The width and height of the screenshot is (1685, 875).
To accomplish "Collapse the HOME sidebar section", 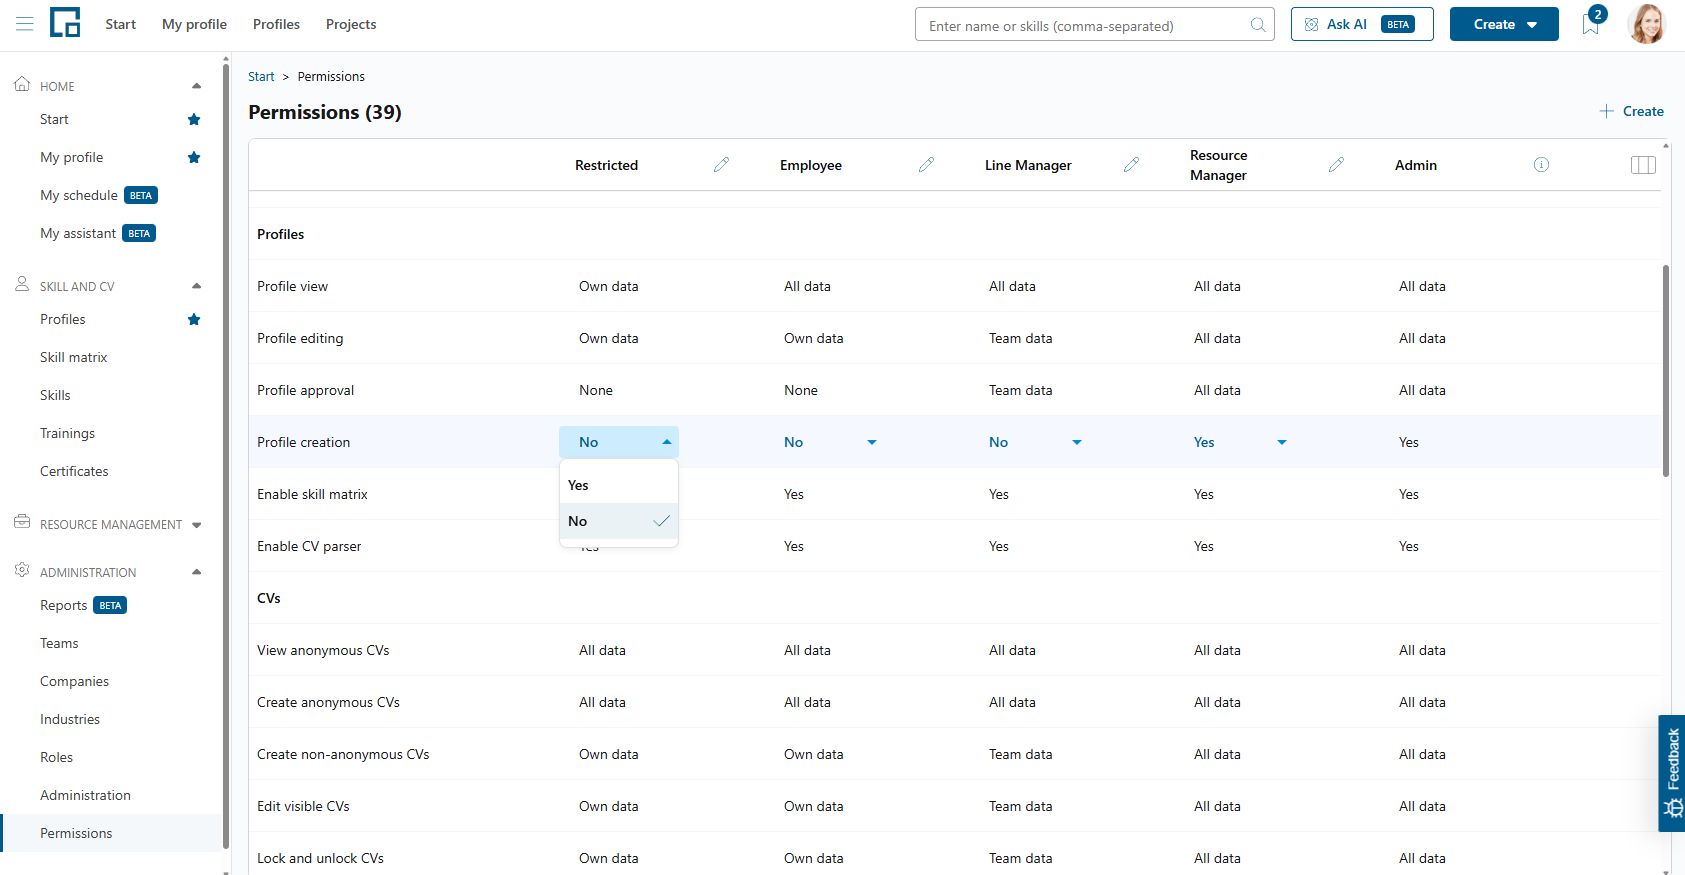I will (x=196, y=86).
